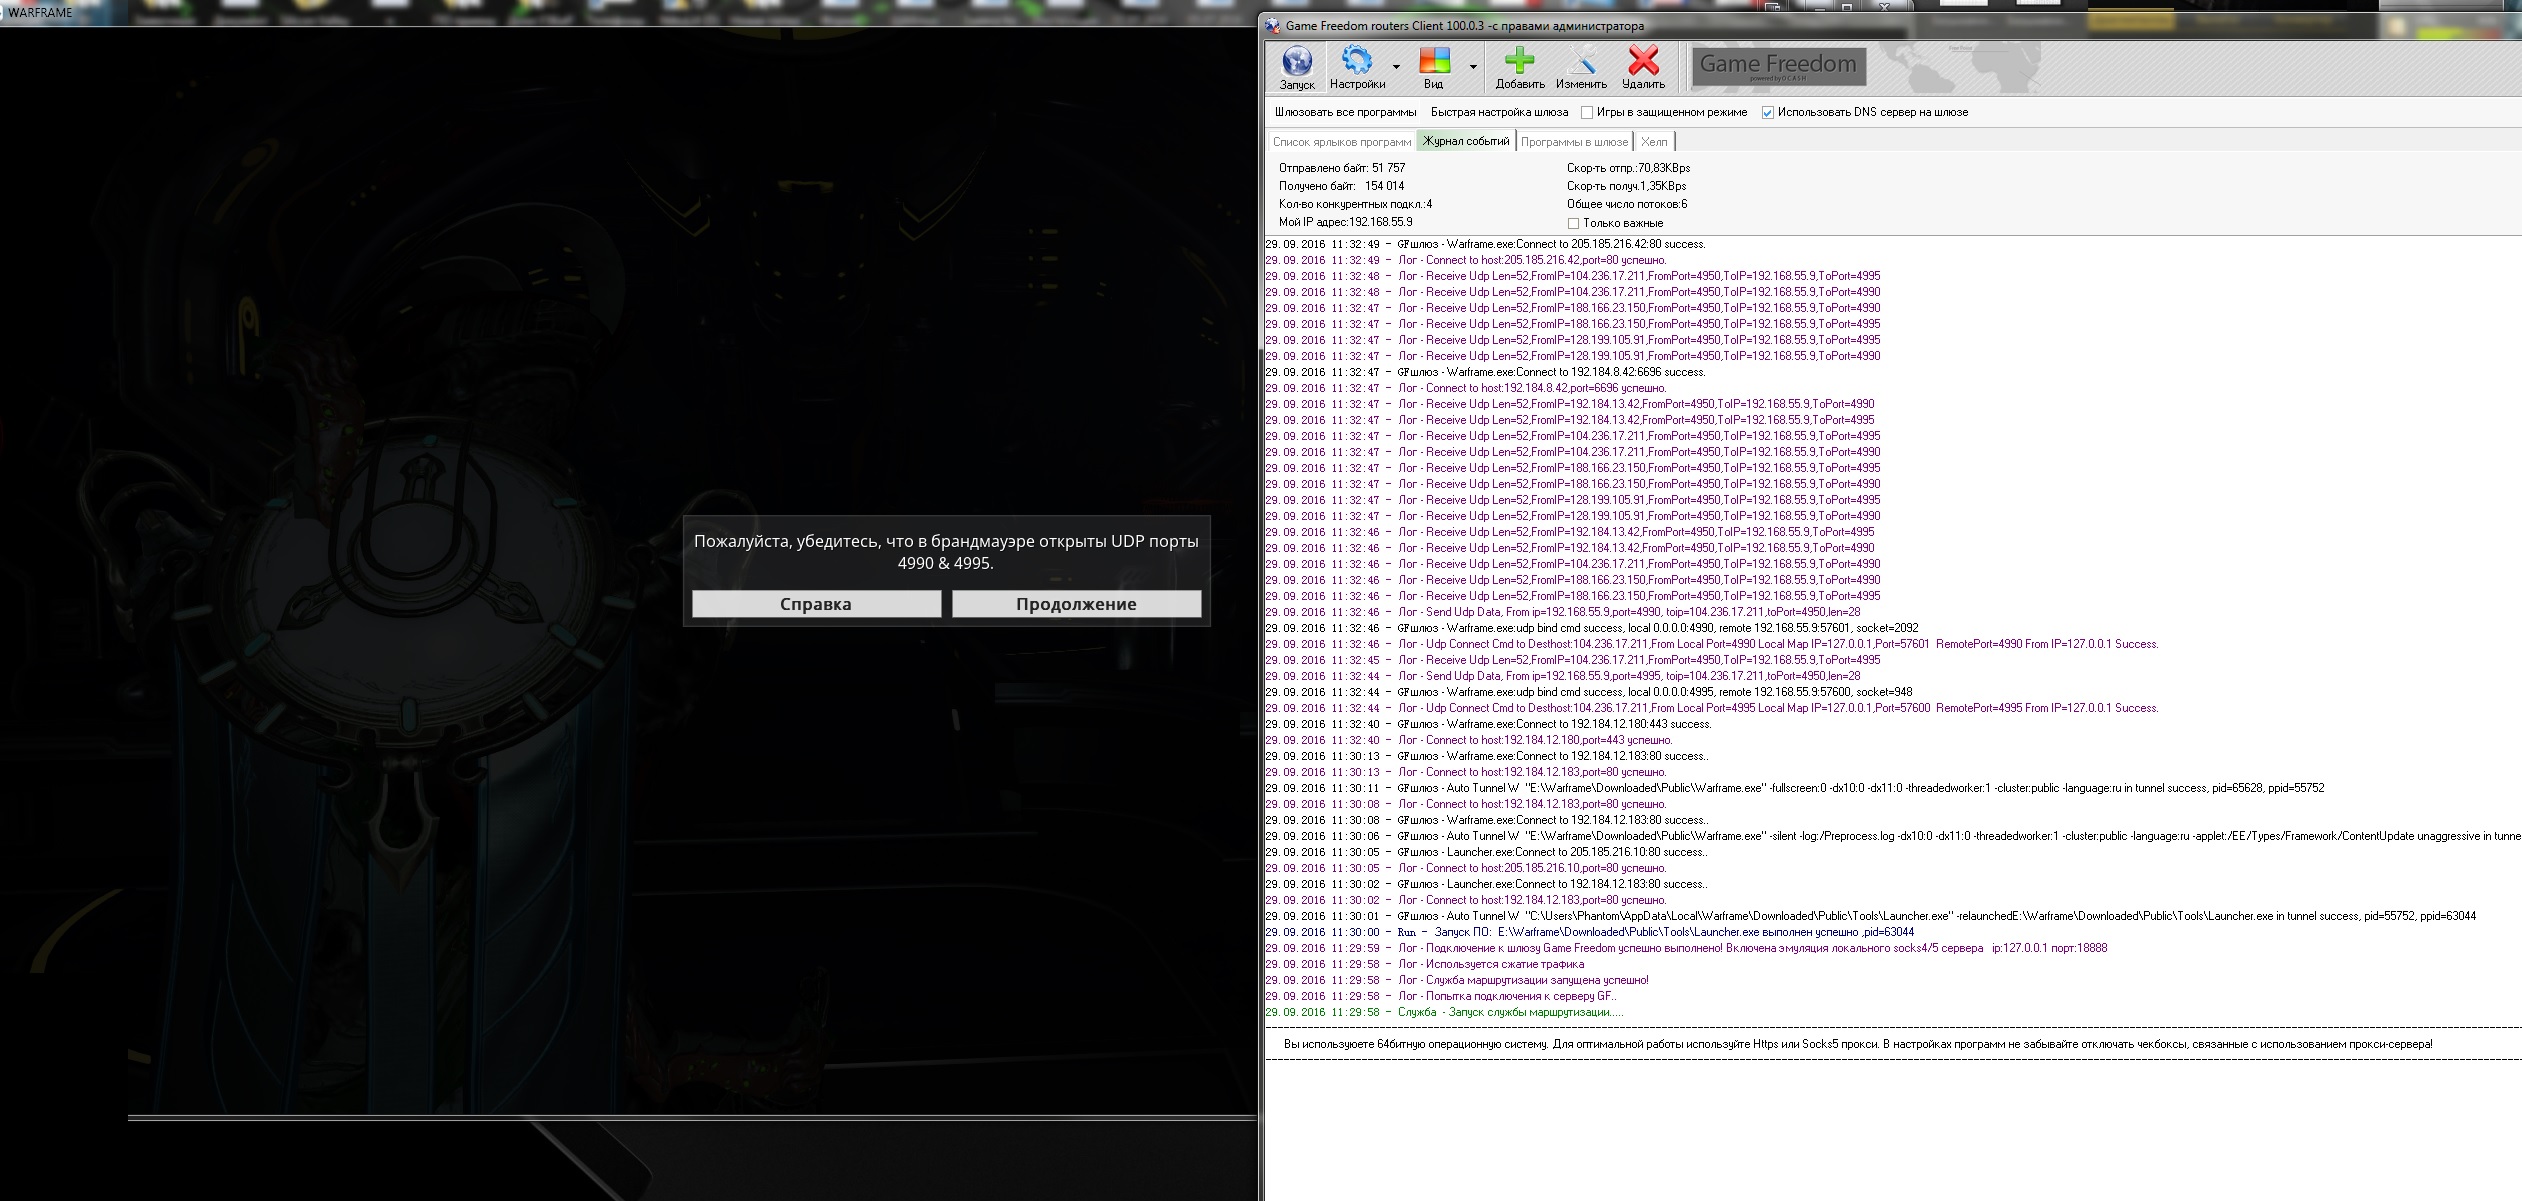This screenshot has width=2522, height=1201.
Task: Click the Изменить tools icon
Action: coord(1581,61)
